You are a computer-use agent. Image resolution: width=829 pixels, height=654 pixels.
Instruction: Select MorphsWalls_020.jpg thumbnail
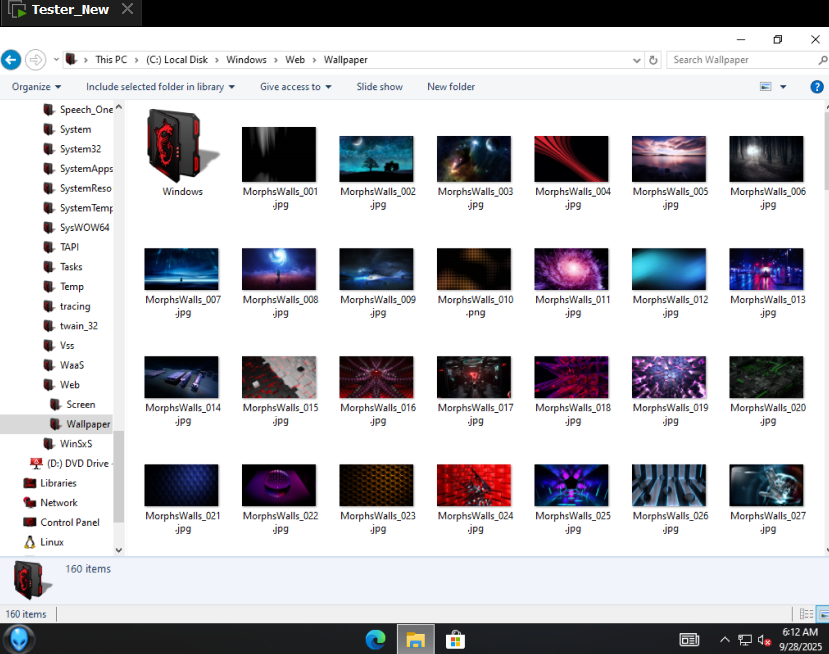point(767,377)
